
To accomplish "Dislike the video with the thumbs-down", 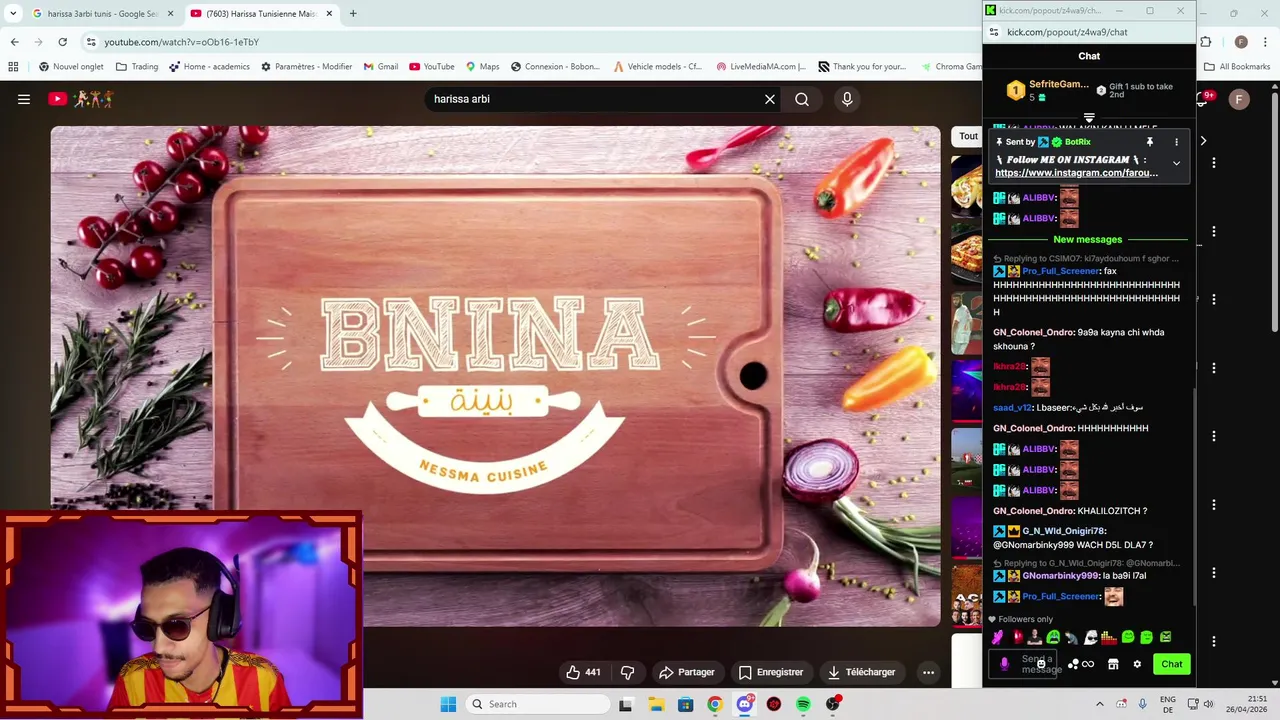I will (x=628, y=672).
